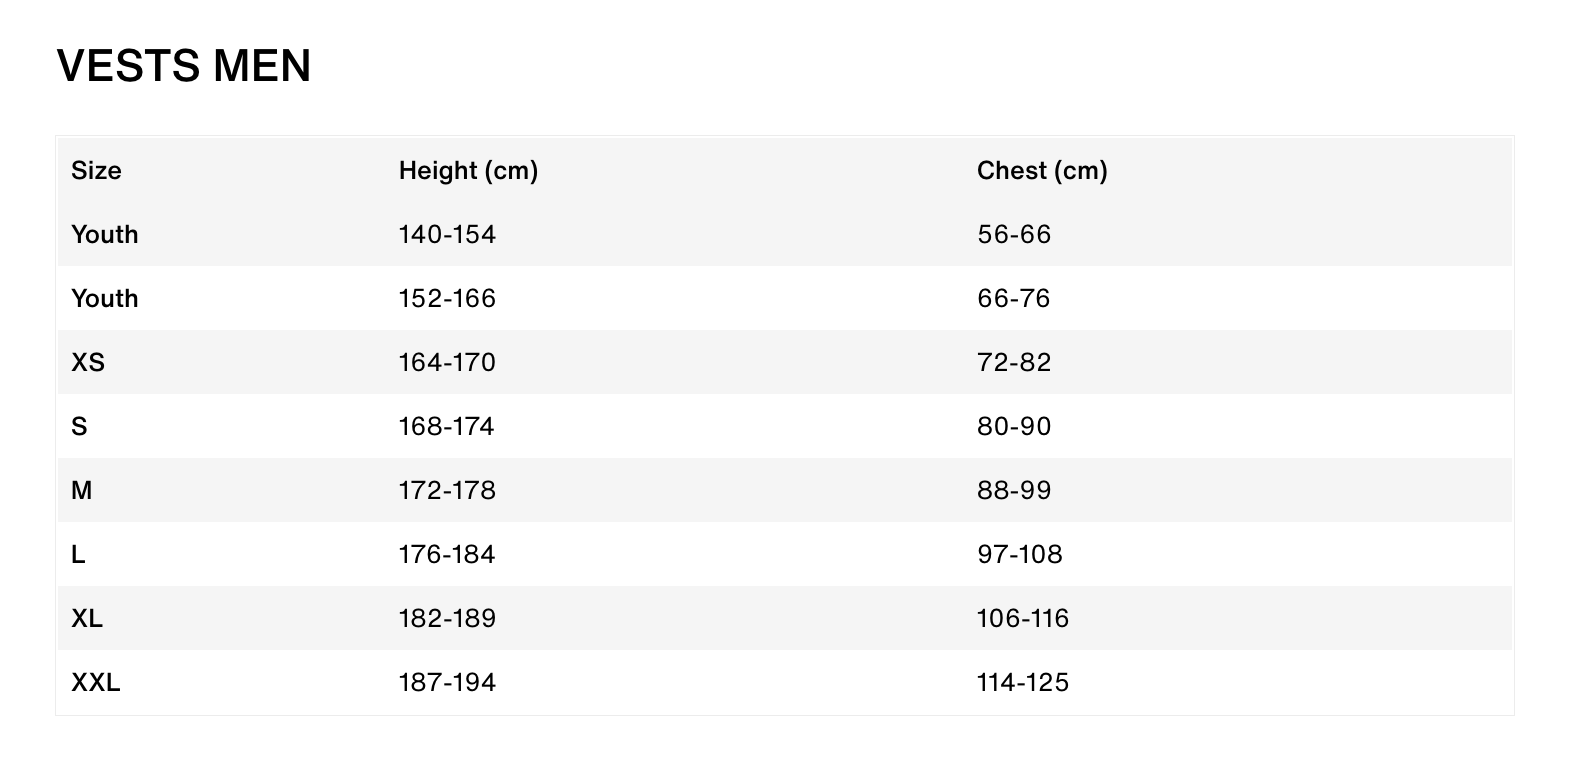Click the 114-125 chest cell

(x=1023, y=682)
